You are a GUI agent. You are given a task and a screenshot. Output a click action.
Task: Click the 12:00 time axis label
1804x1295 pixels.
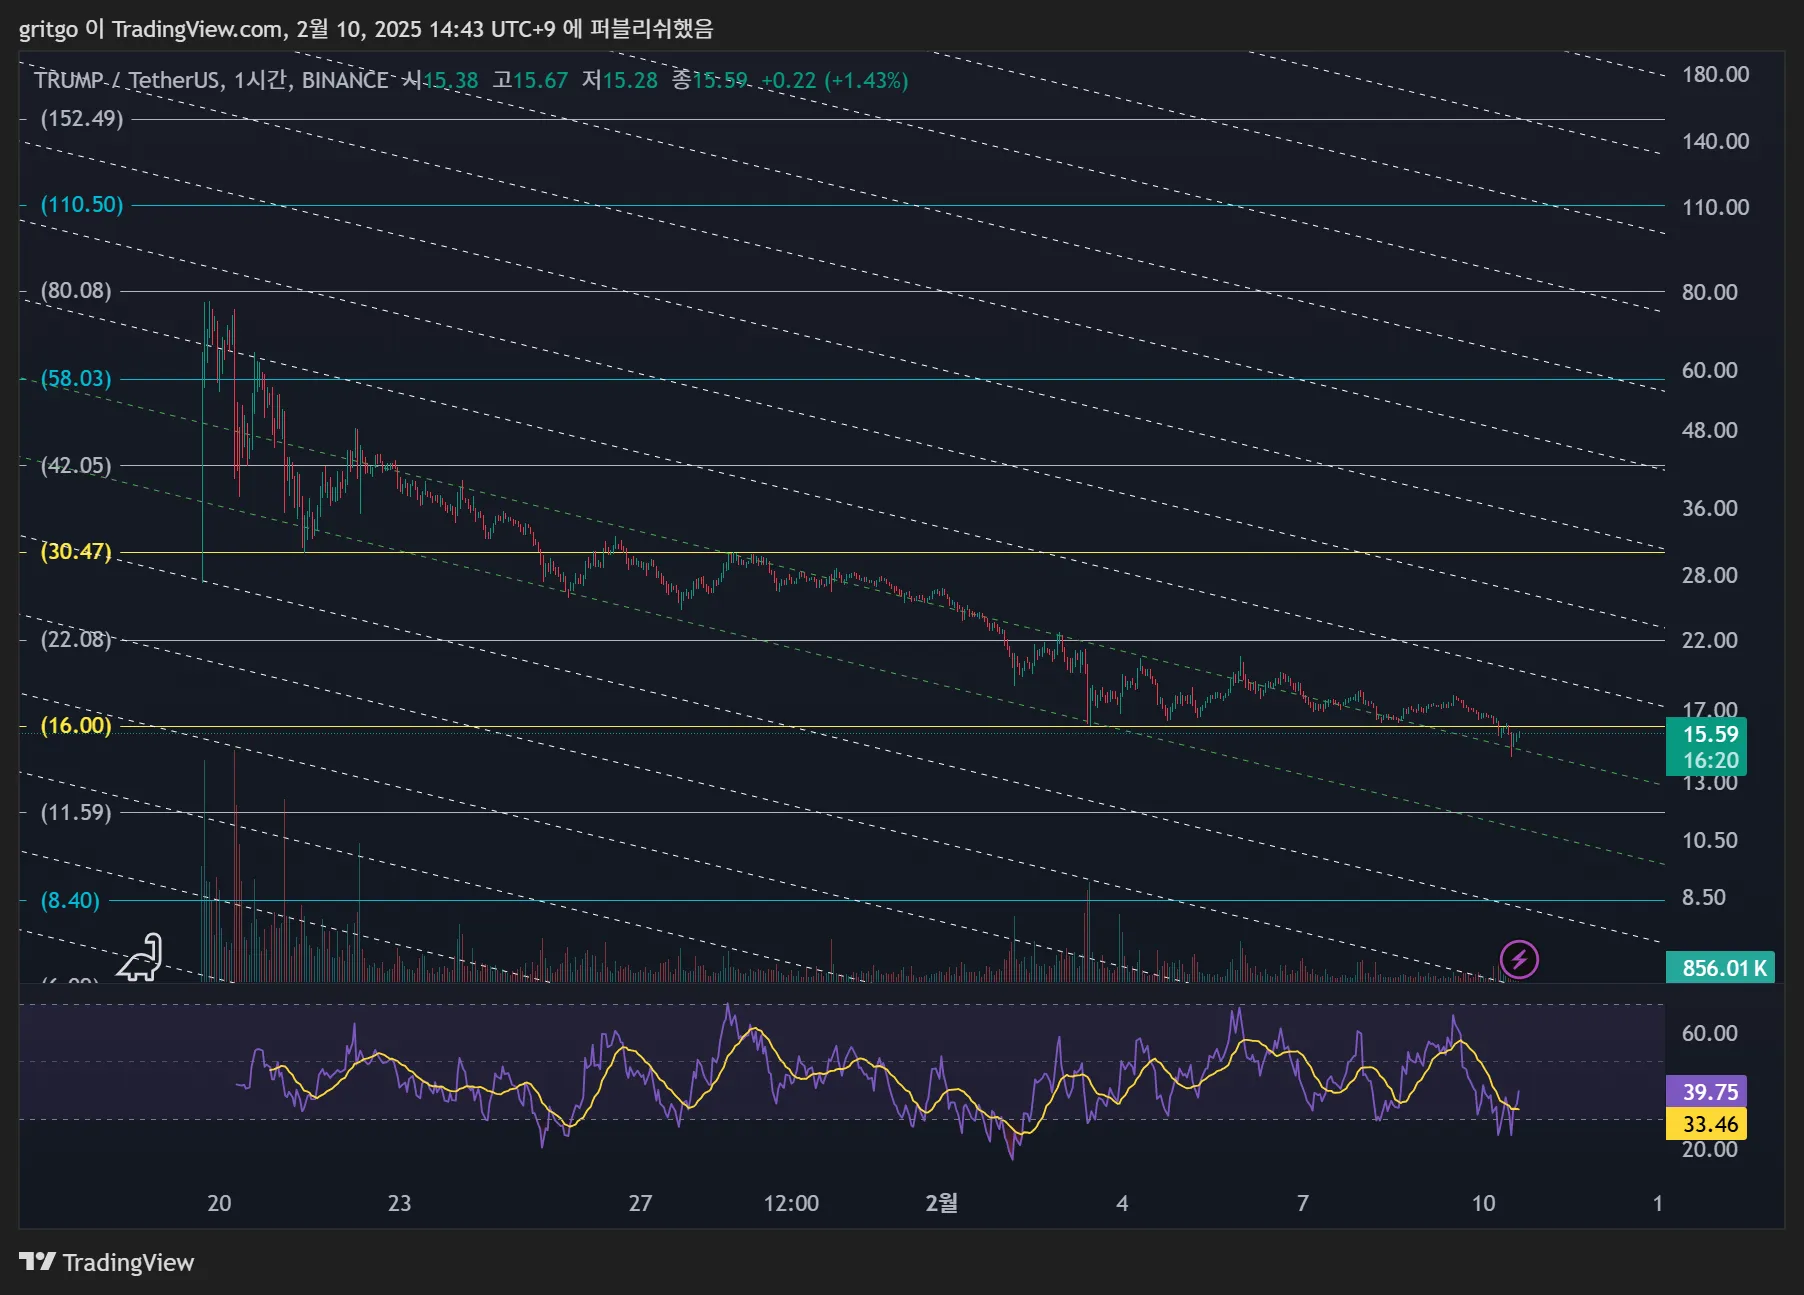[791, 1203]
